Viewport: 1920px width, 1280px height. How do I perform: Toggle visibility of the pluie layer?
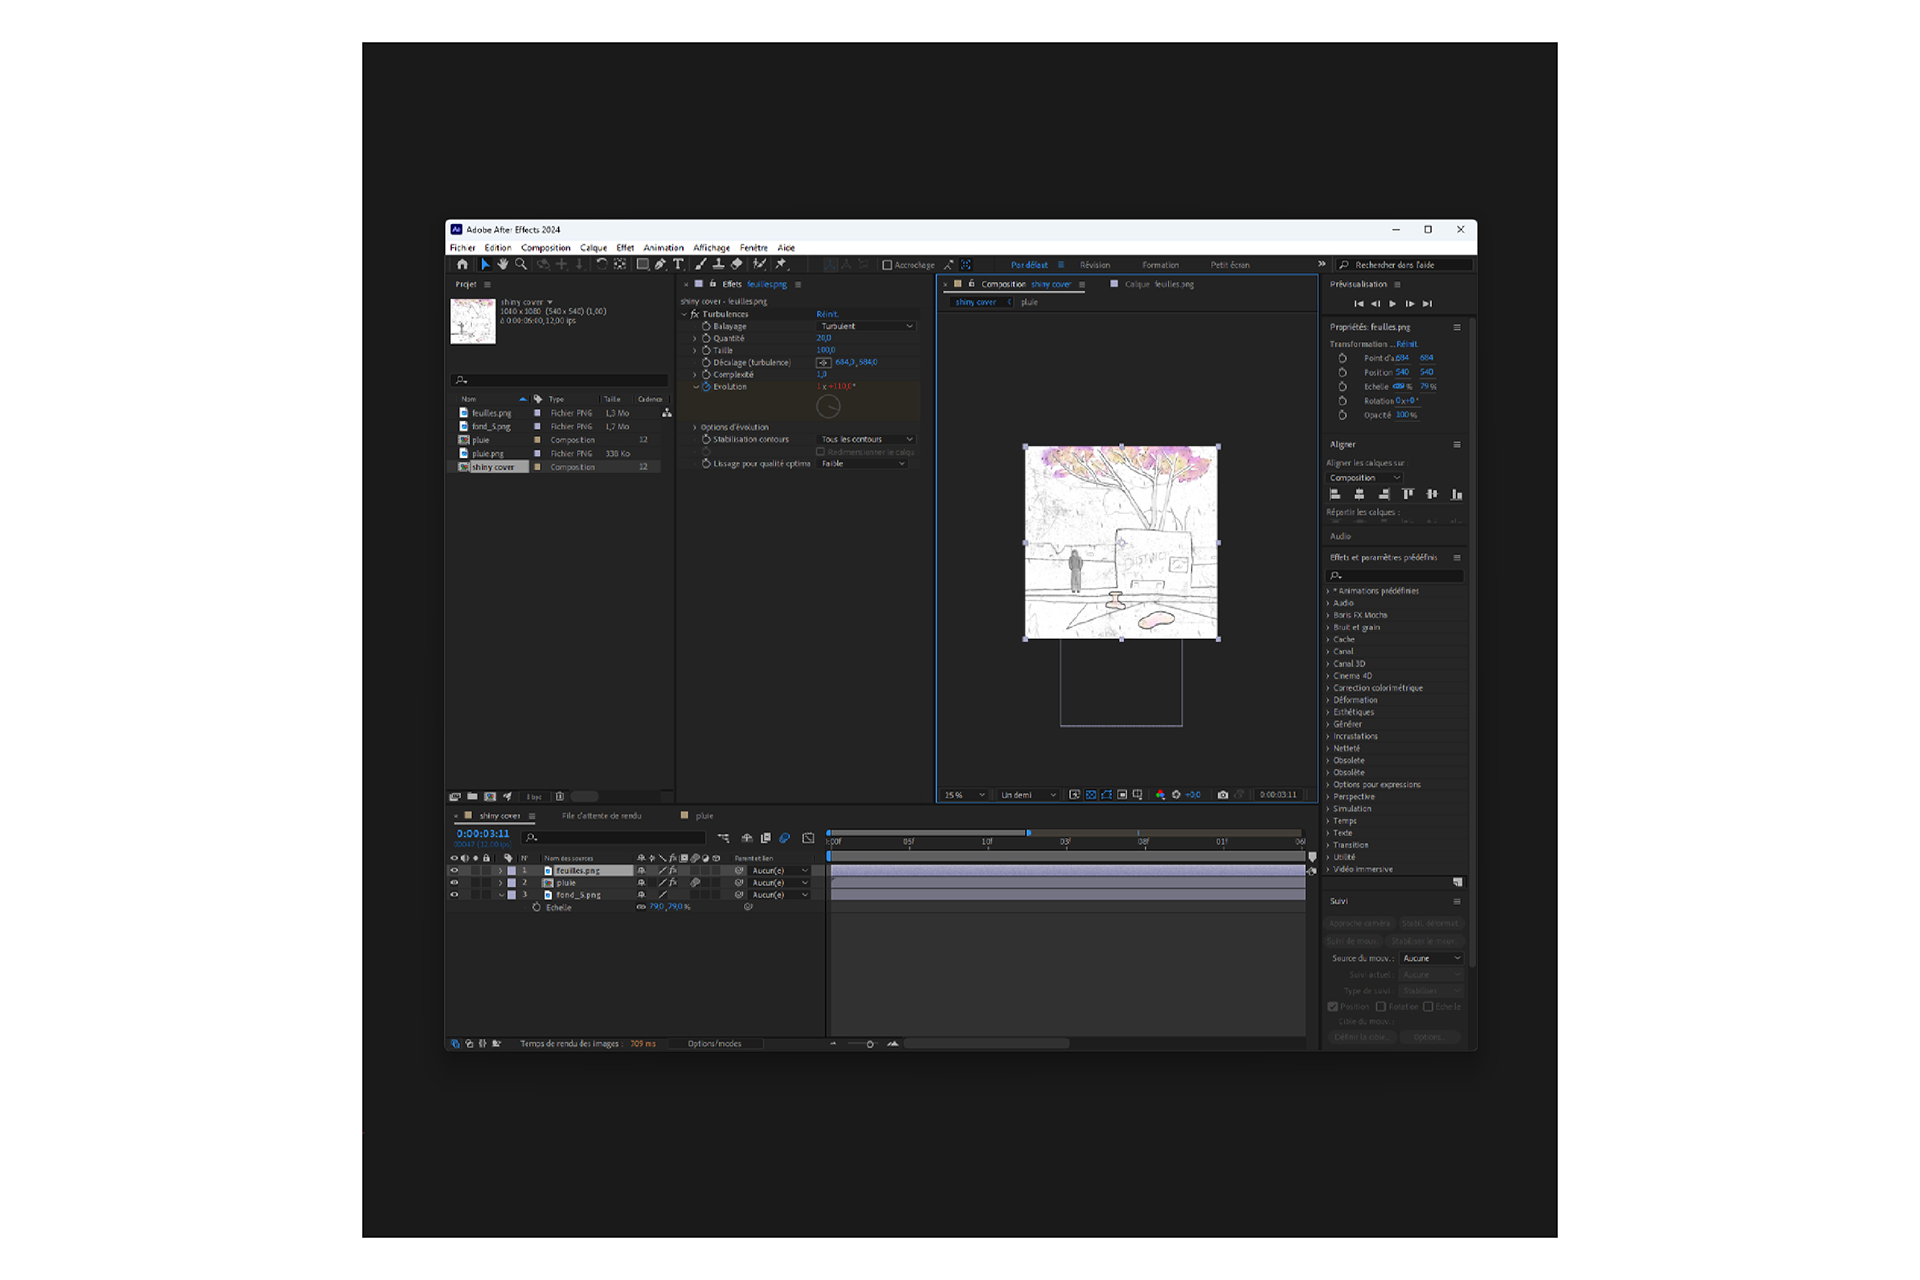click(454, 883)
